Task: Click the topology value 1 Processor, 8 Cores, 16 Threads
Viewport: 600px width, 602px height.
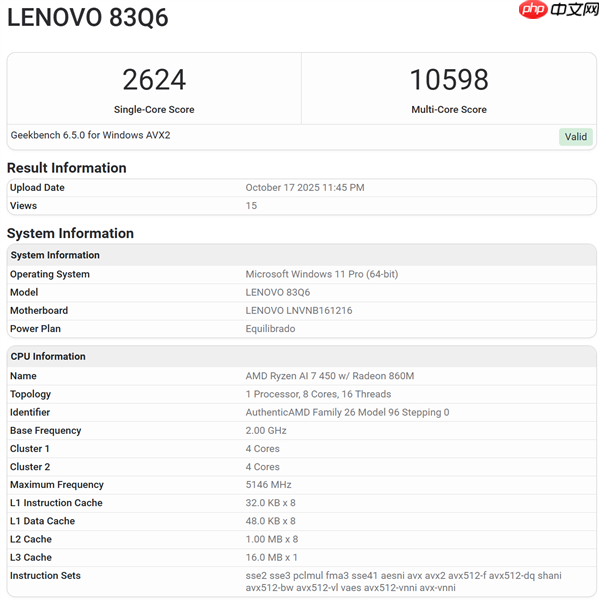Action: click(x=318, y=394)
